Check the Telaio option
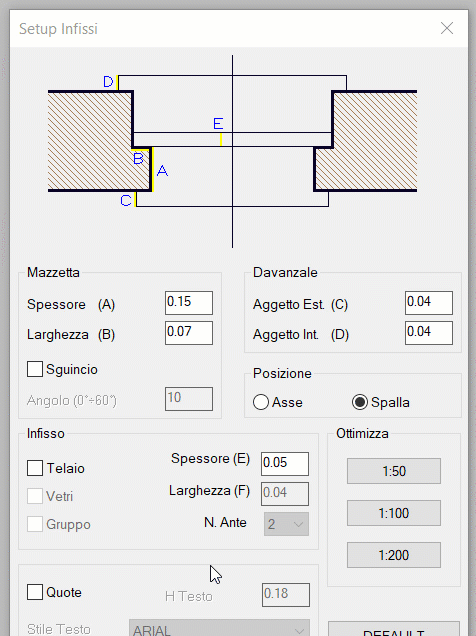Viewport: 476px width, 636px height. point(35,468)
